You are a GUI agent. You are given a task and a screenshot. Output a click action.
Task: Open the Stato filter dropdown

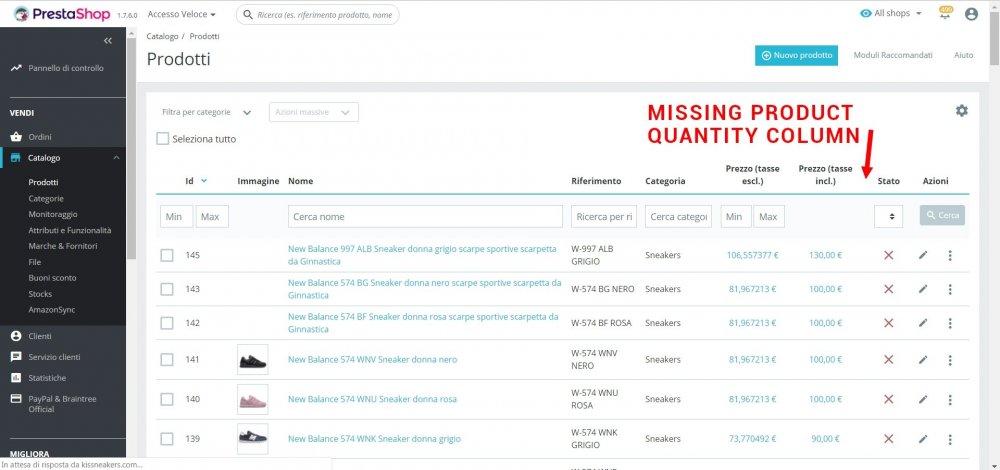[888, 216]
